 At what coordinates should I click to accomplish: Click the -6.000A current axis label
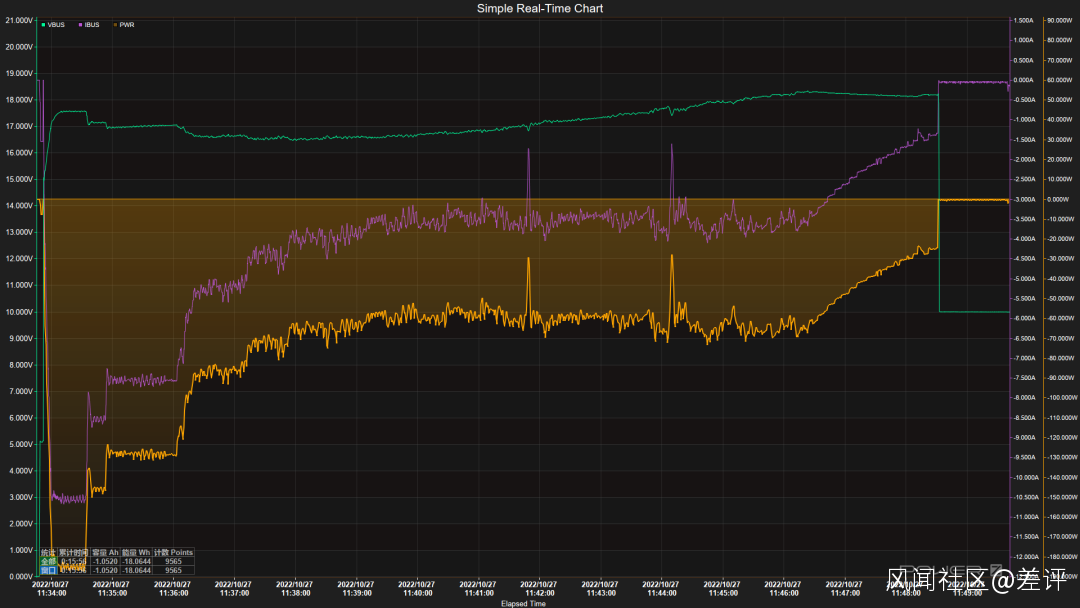(x=1023, y=318)
